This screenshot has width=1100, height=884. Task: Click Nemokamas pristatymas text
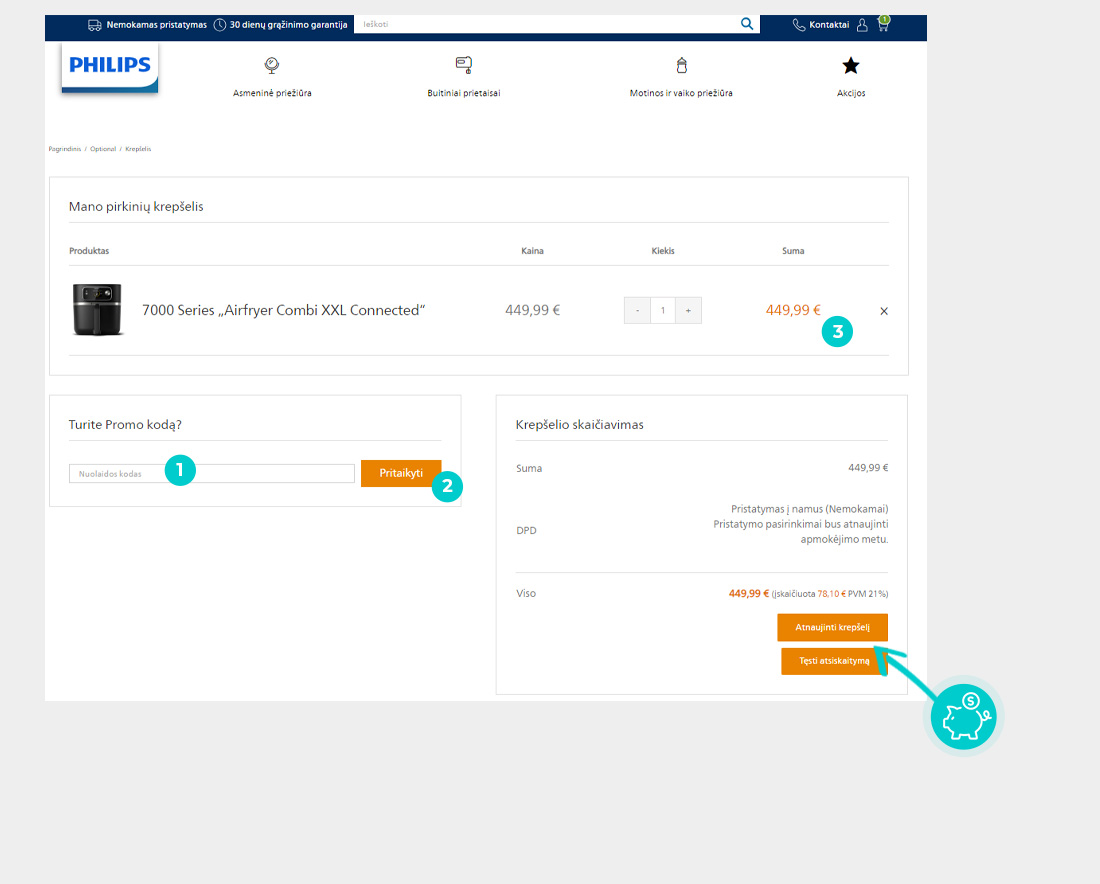coord(156,25)
